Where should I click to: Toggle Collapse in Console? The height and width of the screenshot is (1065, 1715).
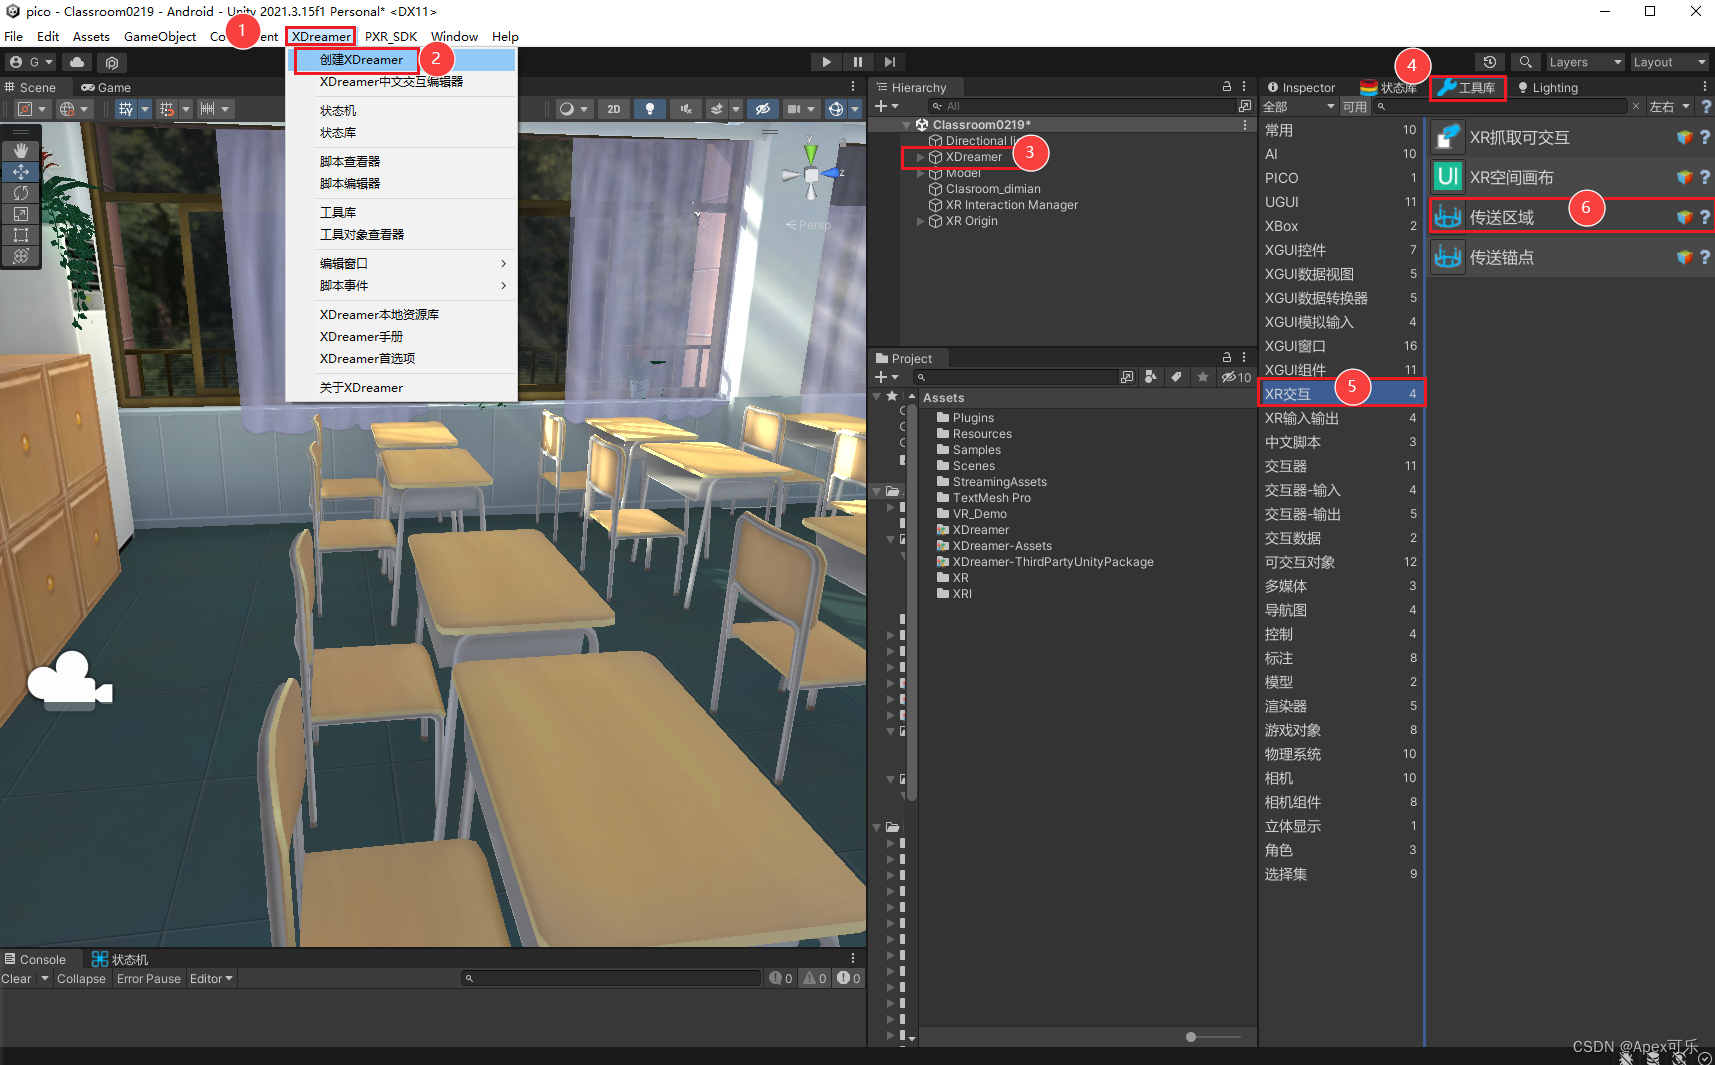coord(81,979)
